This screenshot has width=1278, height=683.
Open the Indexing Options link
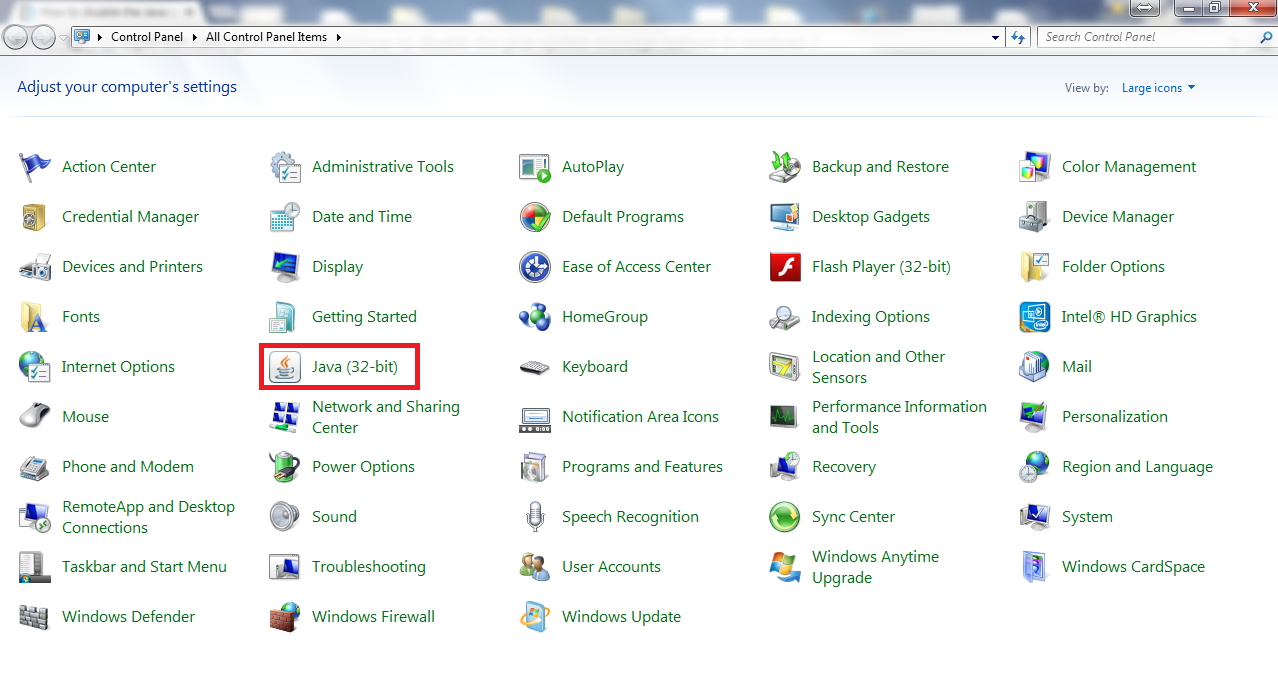click(x=871, y=317)
